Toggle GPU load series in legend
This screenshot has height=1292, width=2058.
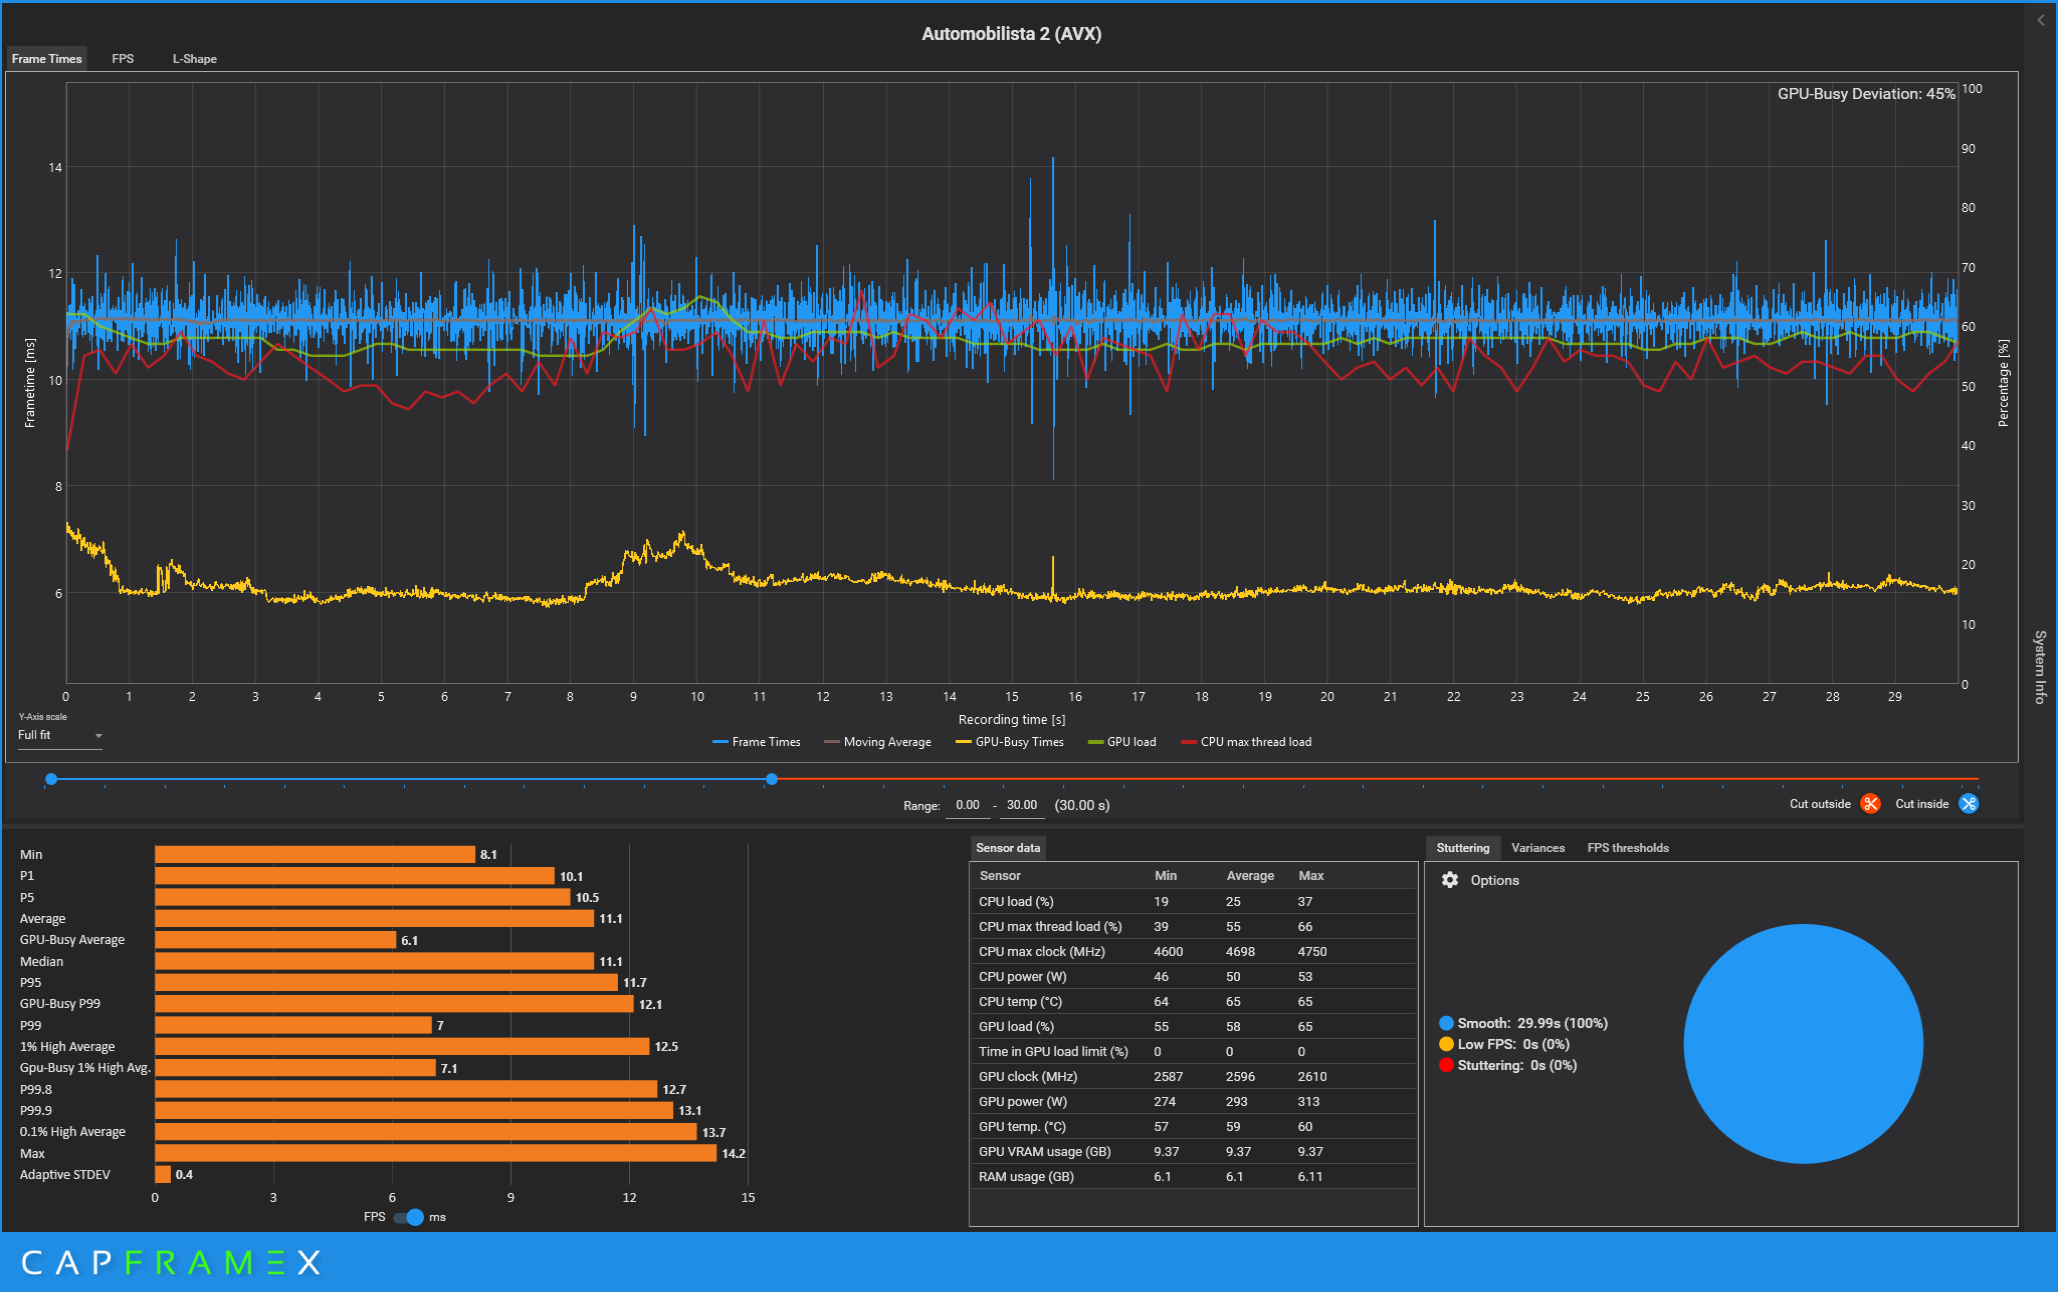[1121, 742]
